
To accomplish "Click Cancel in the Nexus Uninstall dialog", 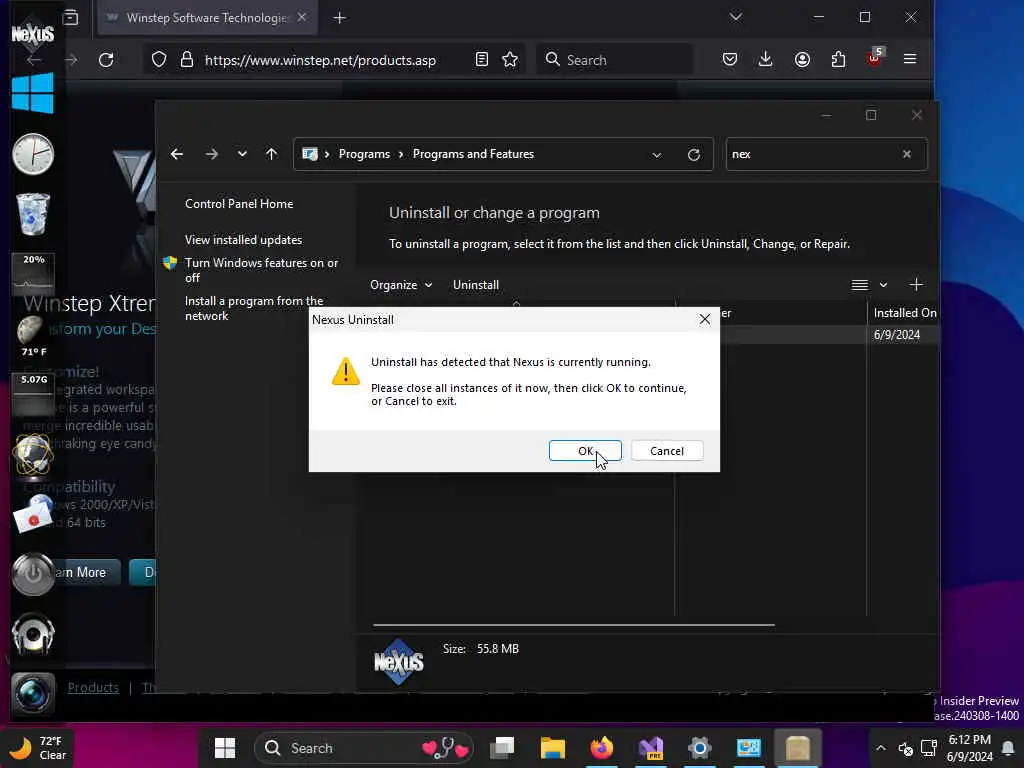I will point(667,451).
